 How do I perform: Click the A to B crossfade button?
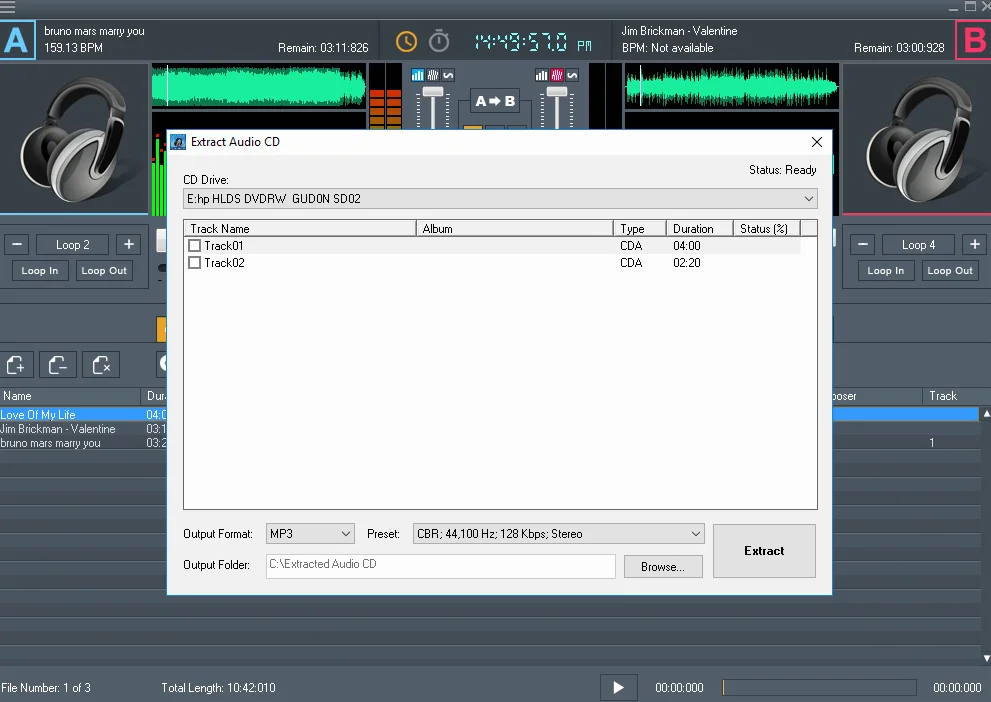[x=496, y=101]
